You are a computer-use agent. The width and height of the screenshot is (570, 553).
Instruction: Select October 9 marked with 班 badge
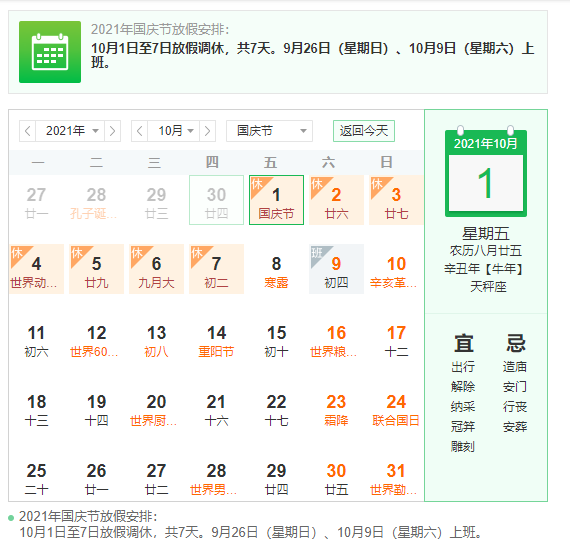tap(336, 269)
